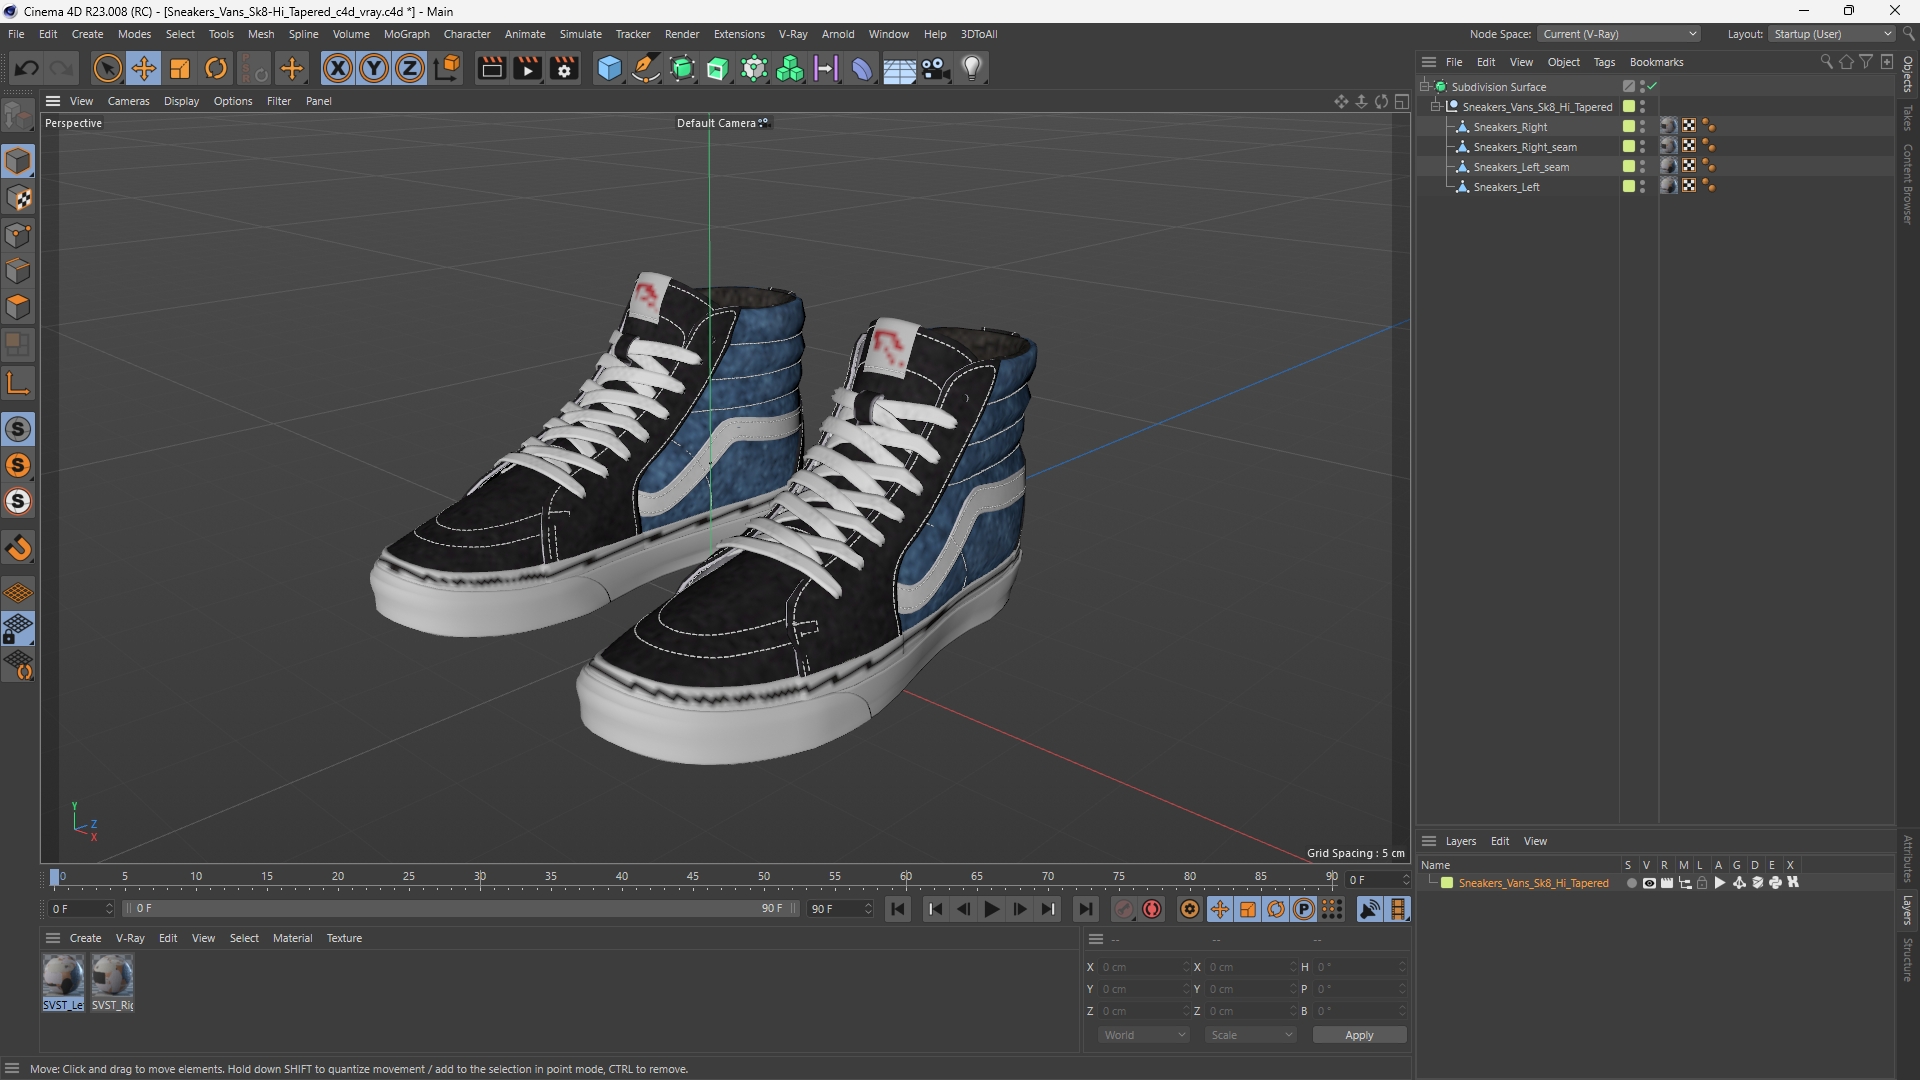Click Sneakers_Left_seam layer color swatch
Image resolution: width=1920 pixels, height=1080 pixels.
click(x=1628, y=166)
